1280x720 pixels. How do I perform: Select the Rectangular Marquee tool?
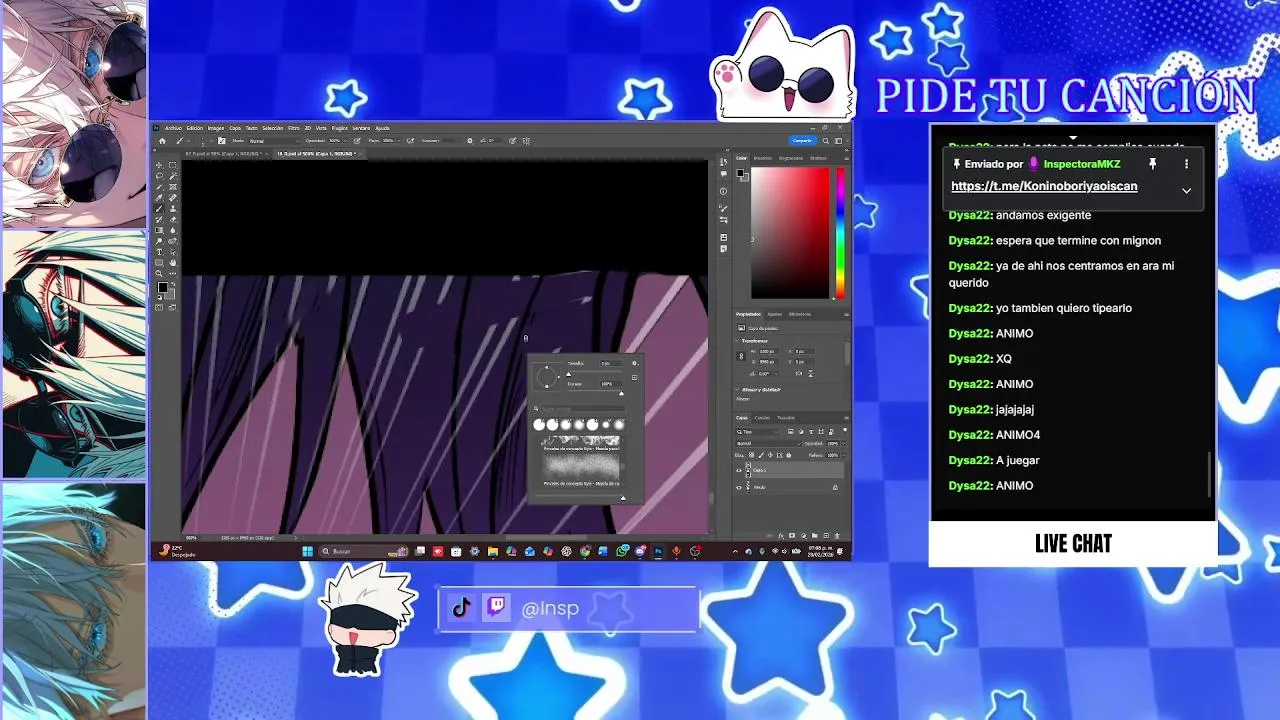click(x=172, y=165)
